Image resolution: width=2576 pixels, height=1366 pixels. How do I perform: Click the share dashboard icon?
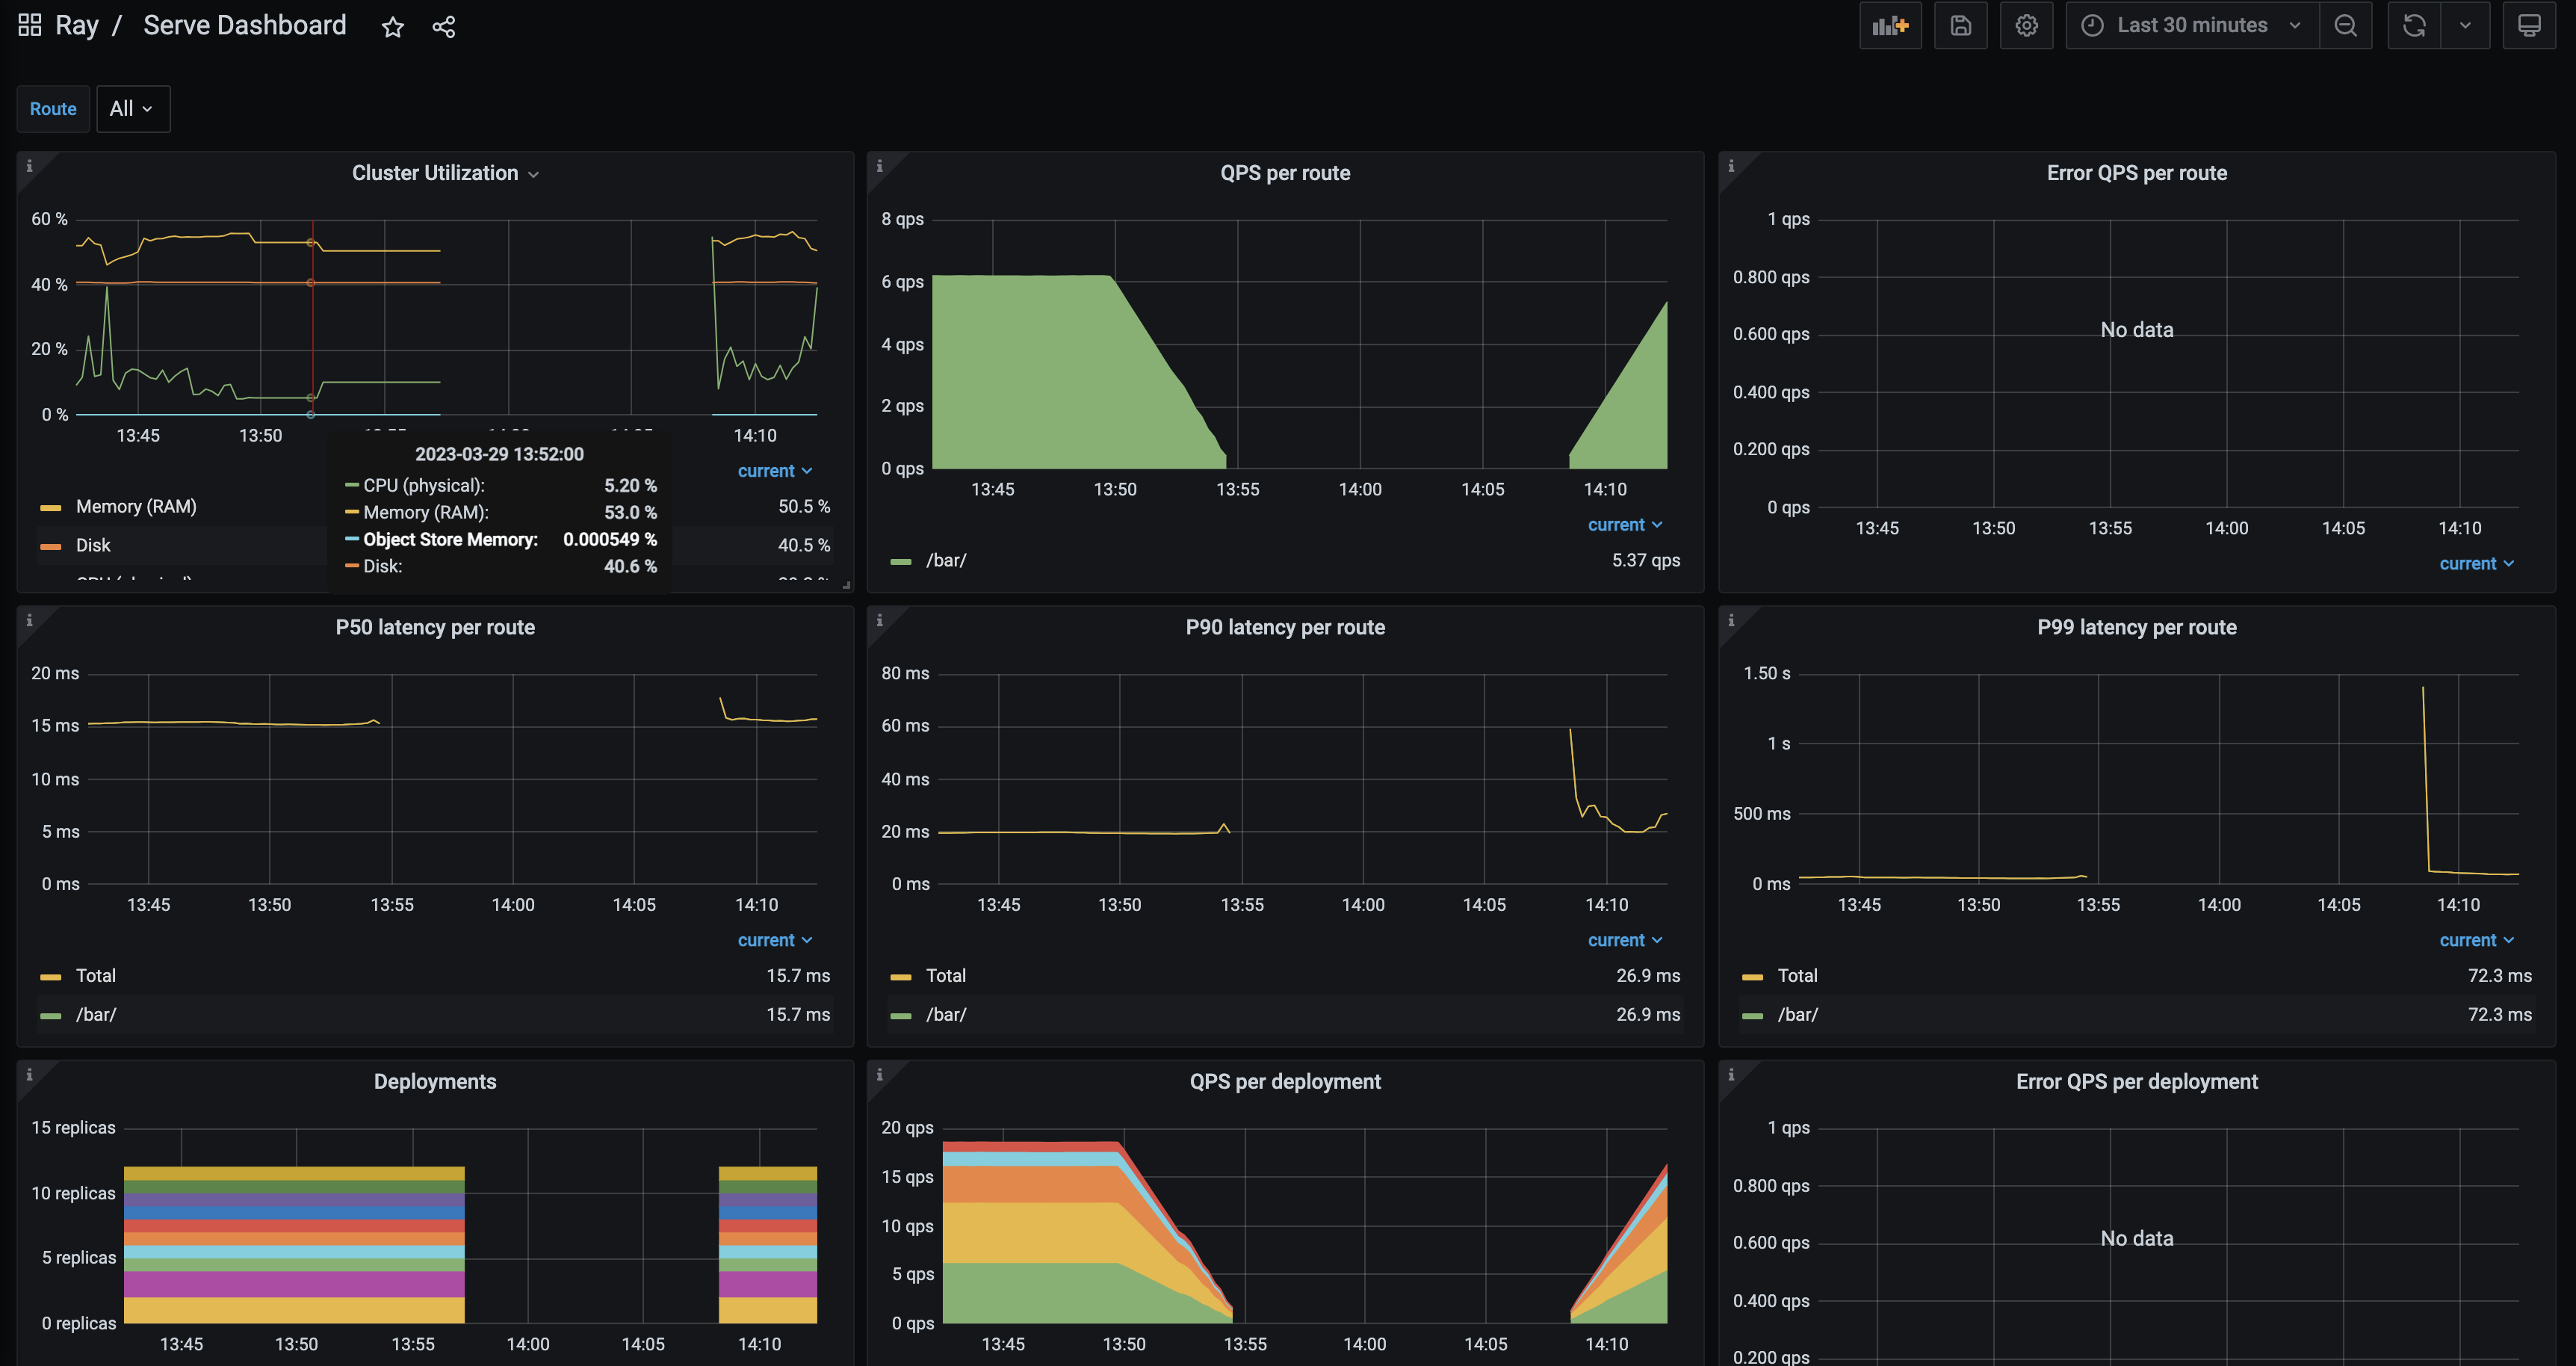click(443, 27)
